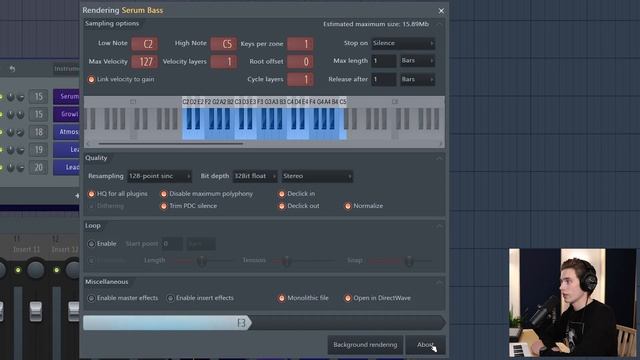Toggle the Insert 11 mute LED
The image size is (640, 360).
18,270
